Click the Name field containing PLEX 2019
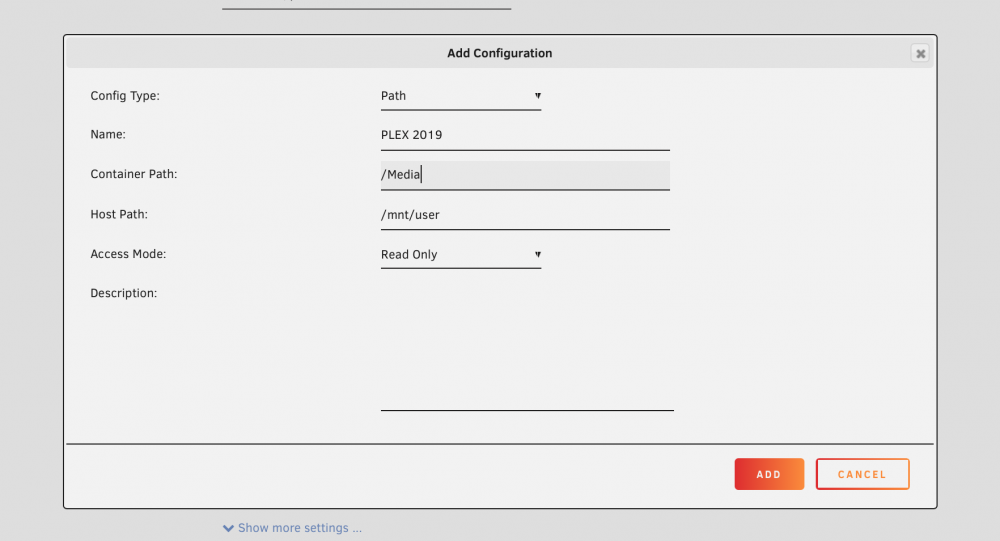 click(525, 135)
